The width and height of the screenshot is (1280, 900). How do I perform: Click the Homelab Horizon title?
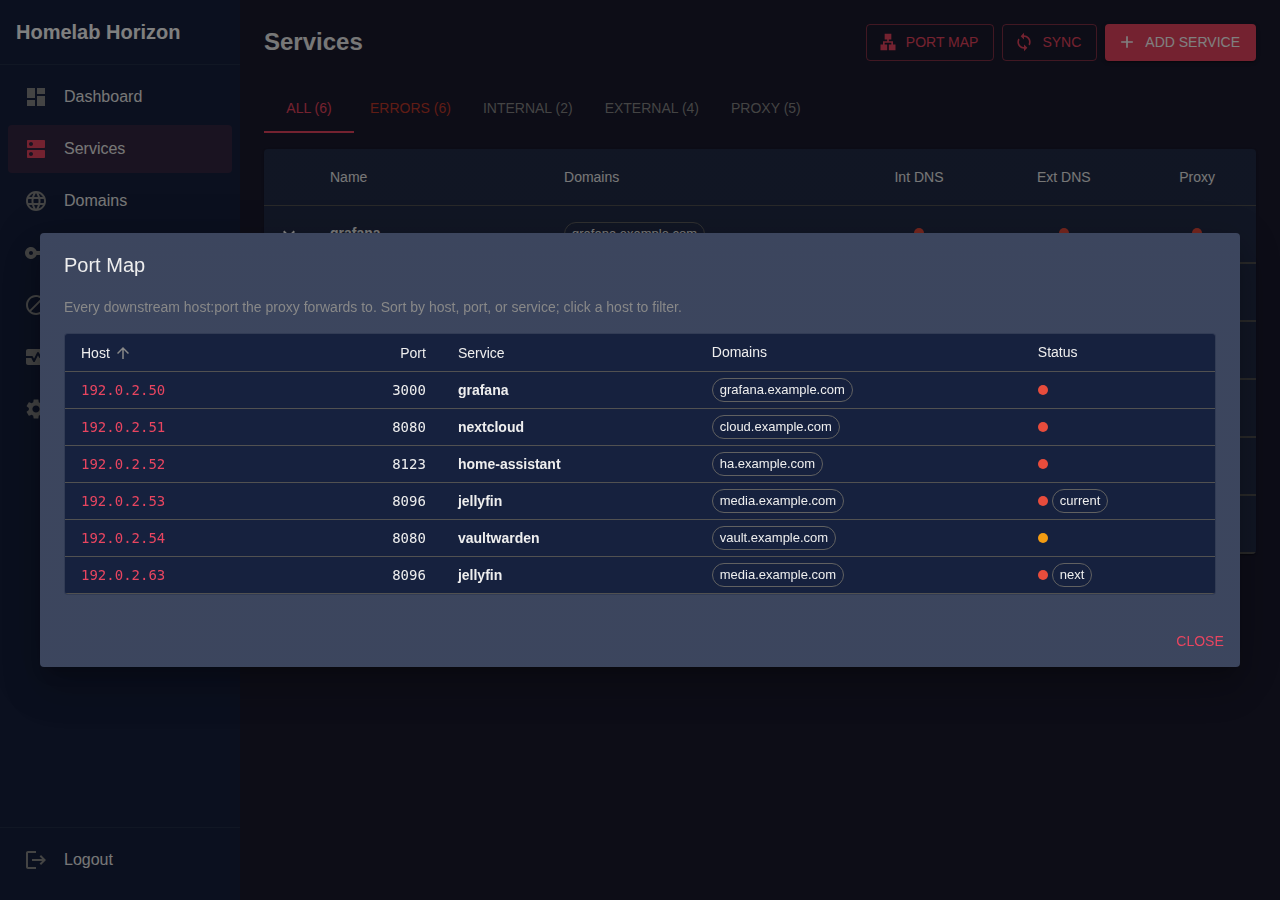(98, 32)
